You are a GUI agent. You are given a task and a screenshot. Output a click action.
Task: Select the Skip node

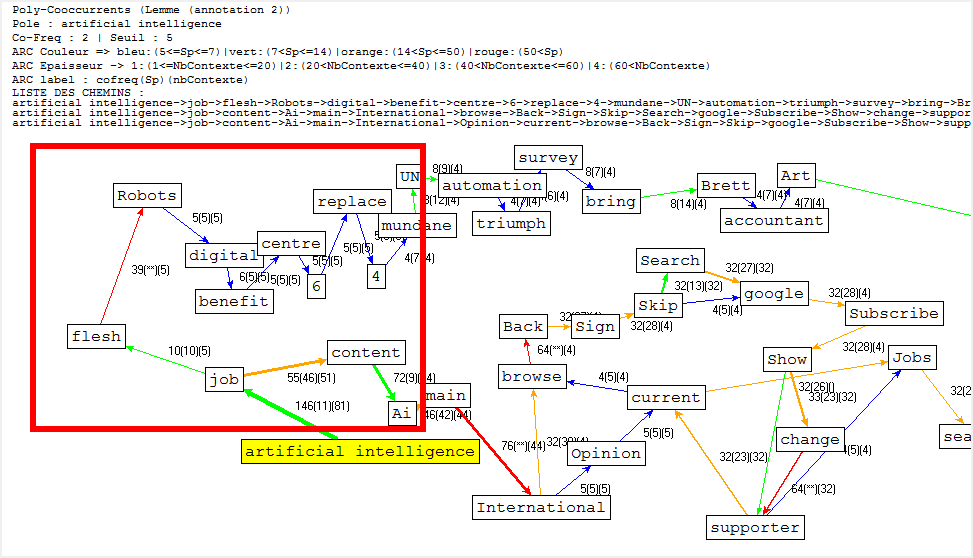click(x=658, y=305)
